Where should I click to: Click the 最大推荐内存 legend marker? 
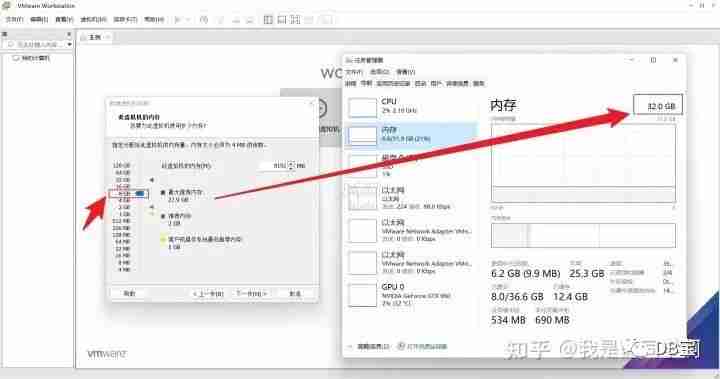163,192
